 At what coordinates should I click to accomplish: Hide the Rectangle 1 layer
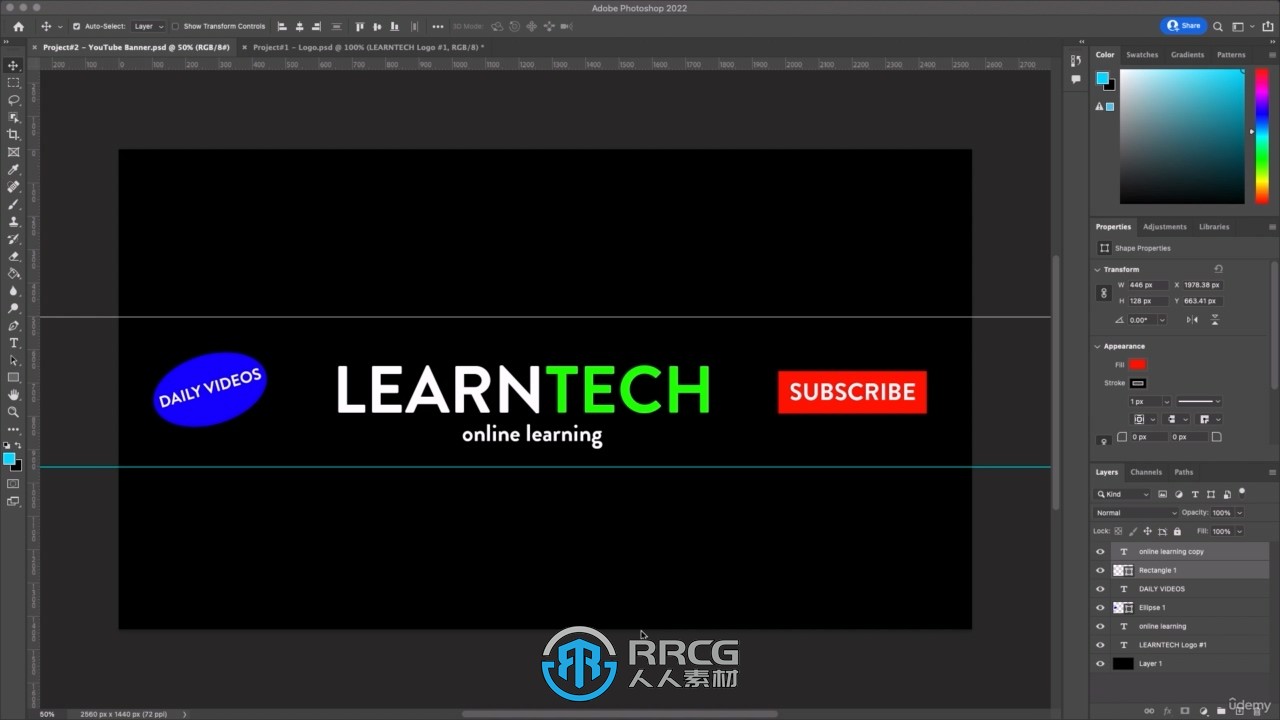(x=1100, y=570)
